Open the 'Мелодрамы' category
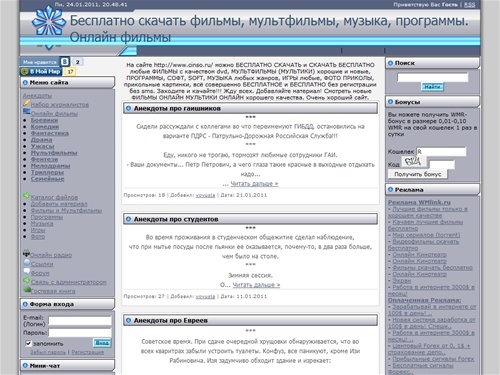This screenshot has width=500, height=375. 50,166
